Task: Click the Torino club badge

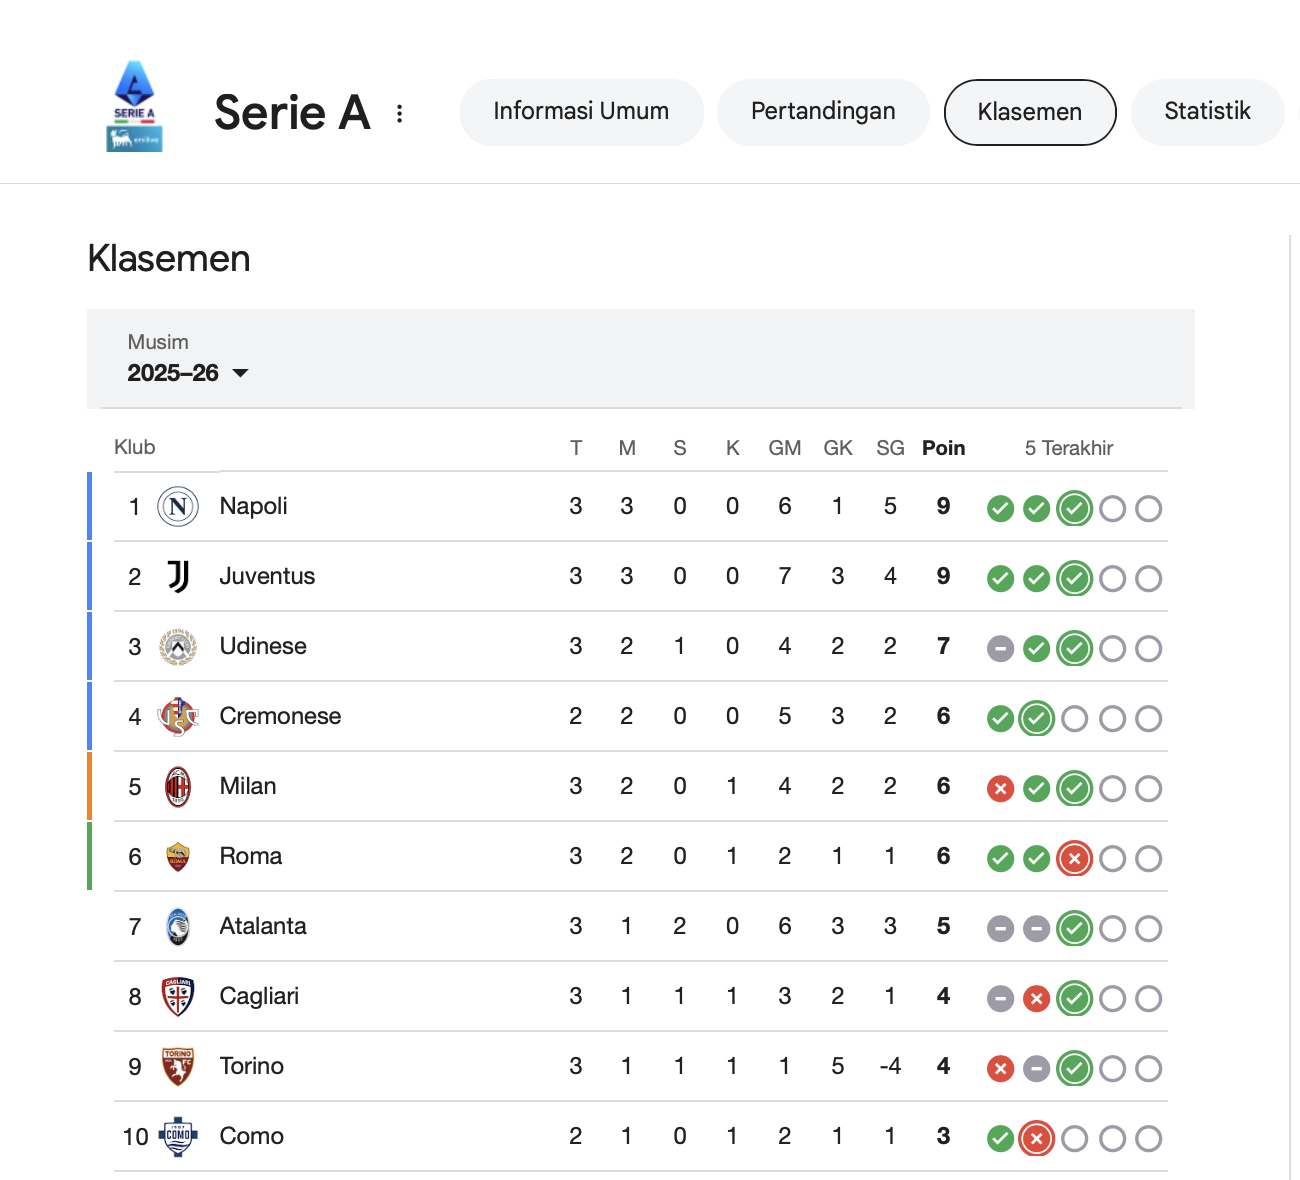Action: 178,1067
